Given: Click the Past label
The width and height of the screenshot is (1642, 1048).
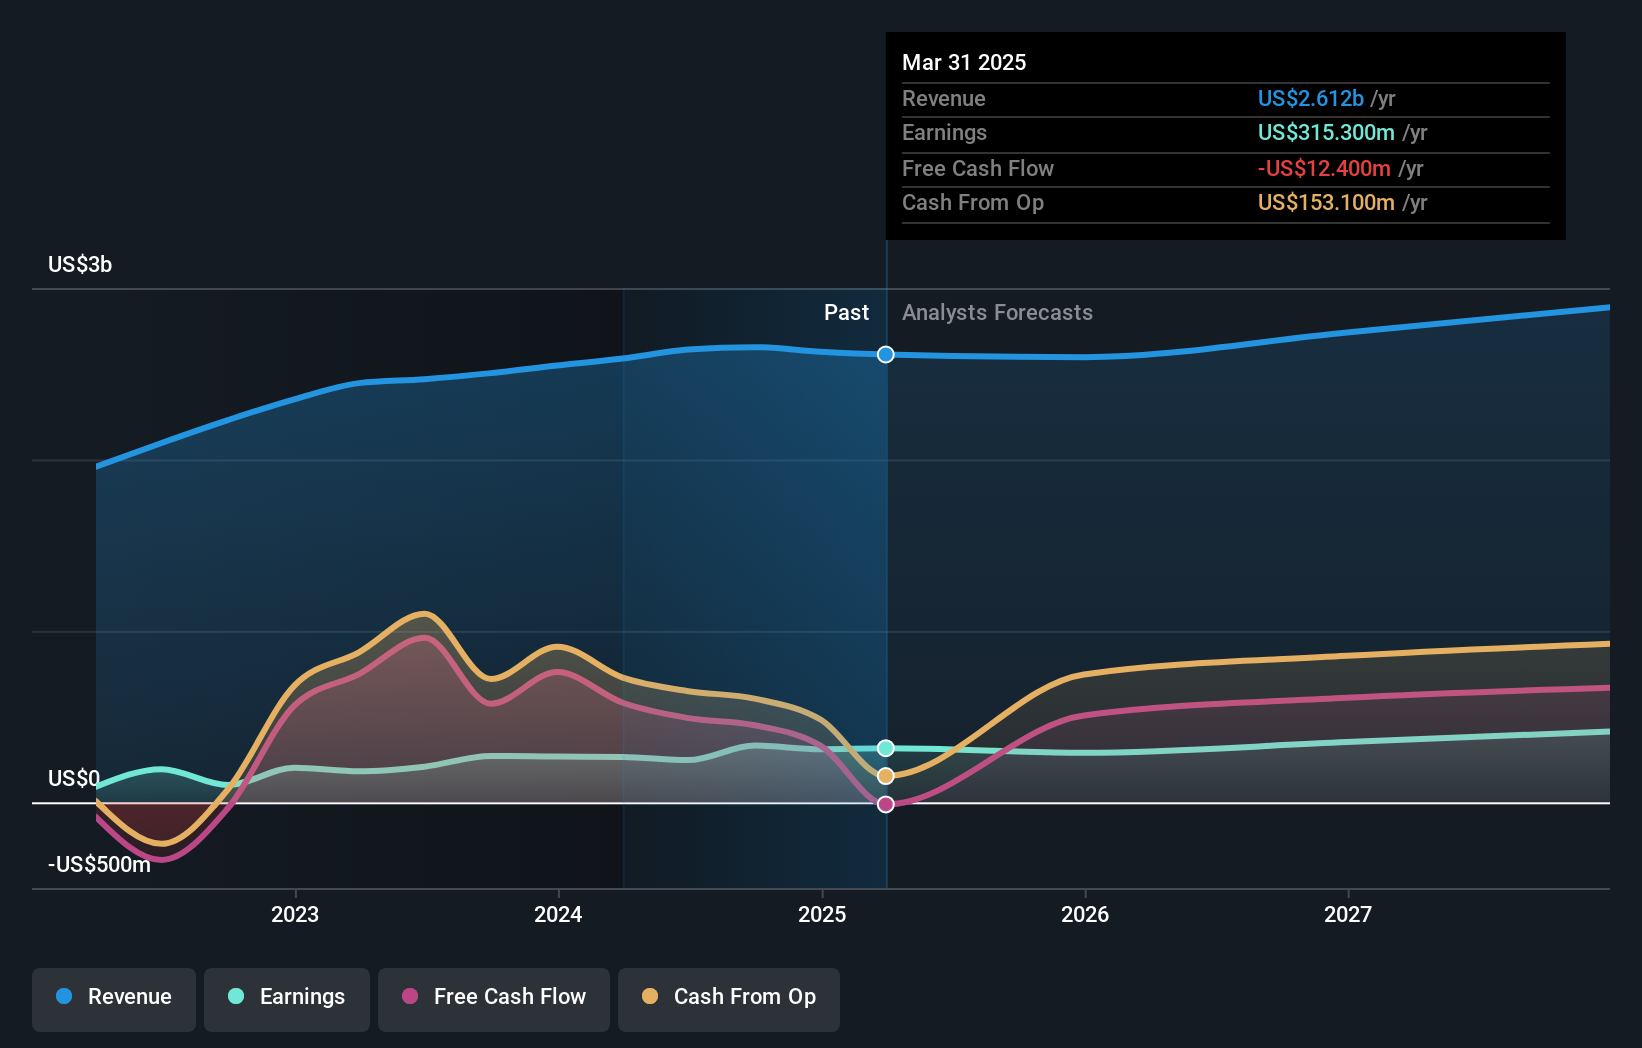Looking at the screenshot, I should (846, 312).
